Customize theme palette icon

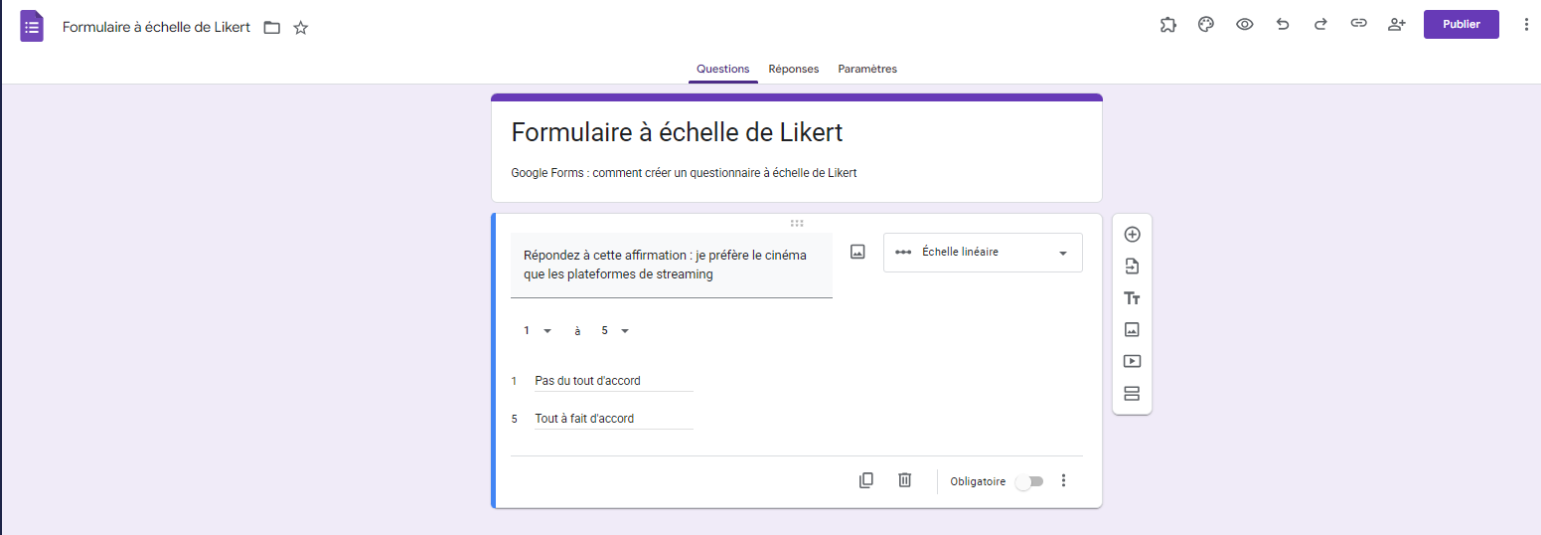1206,25
